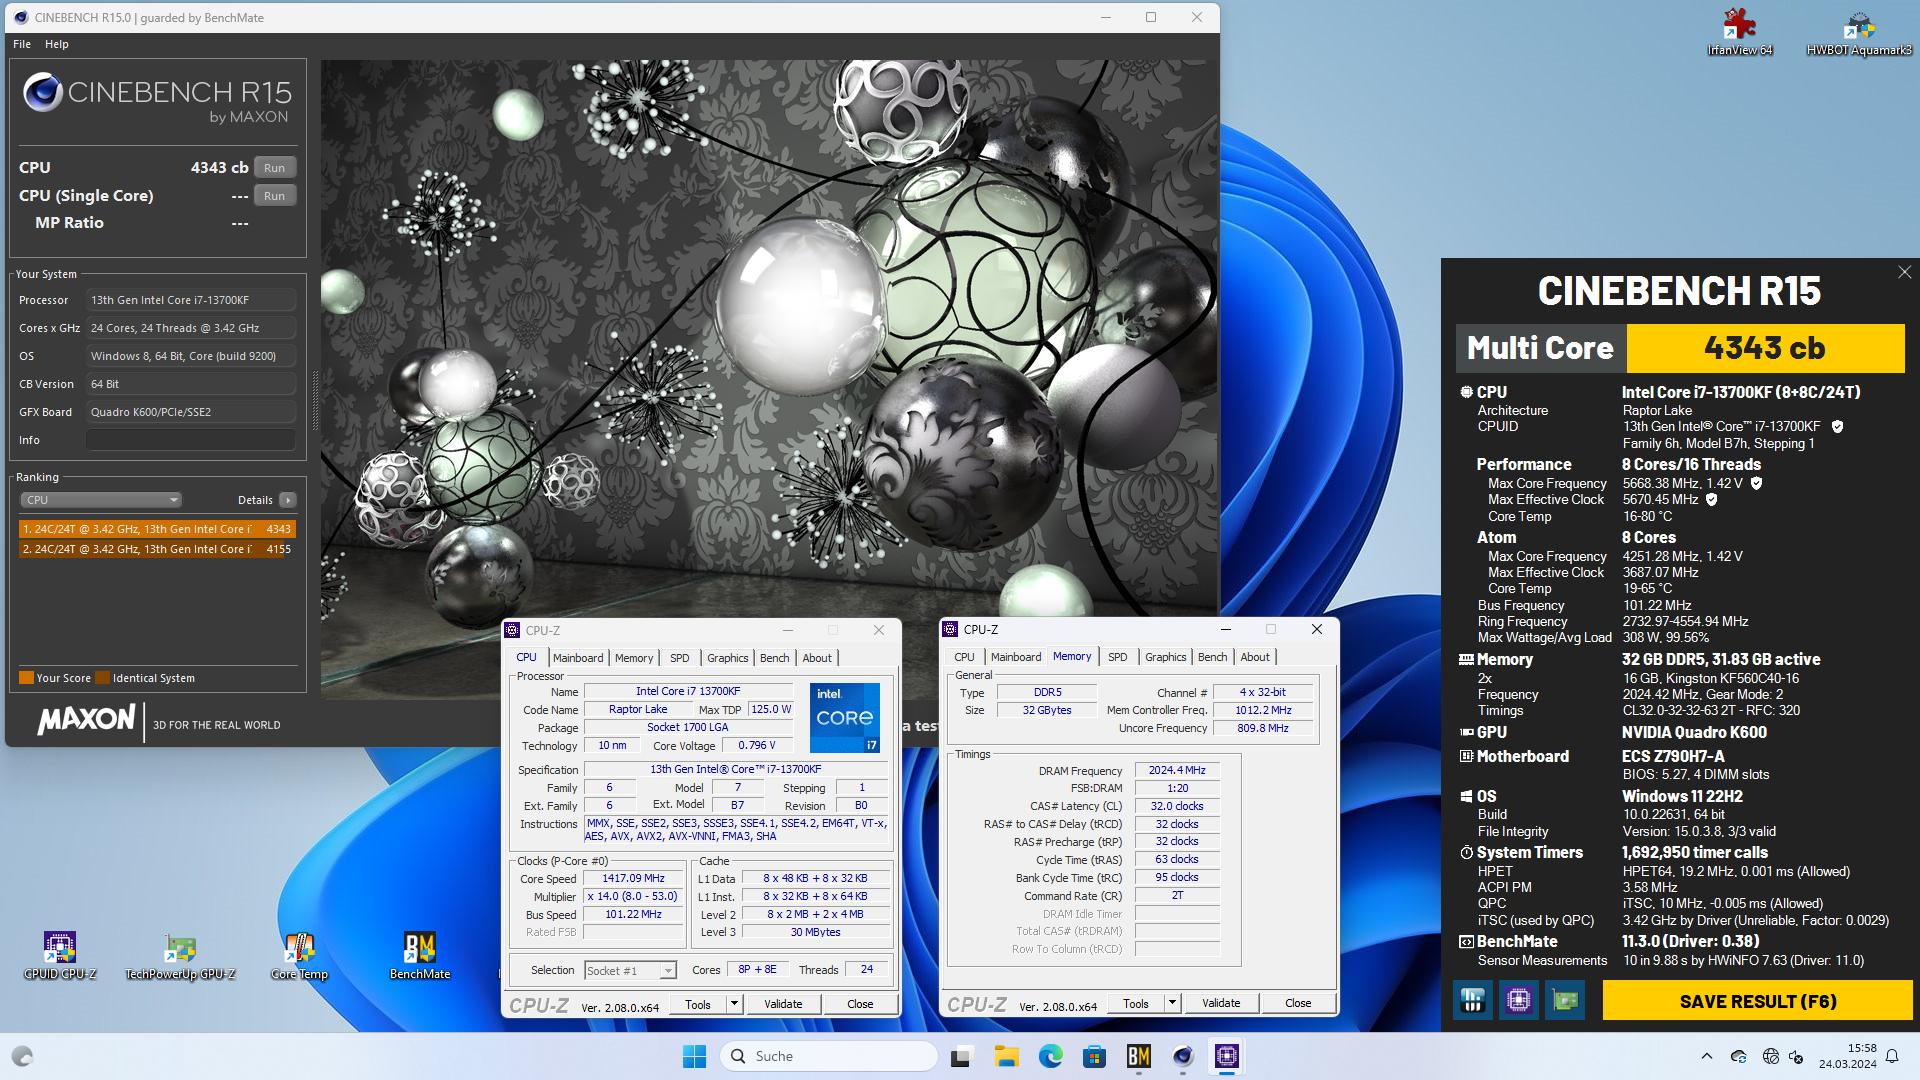Open the Windows Start menu
The height and width of the screenshot is (1080, 1920).
point(694,1056)
